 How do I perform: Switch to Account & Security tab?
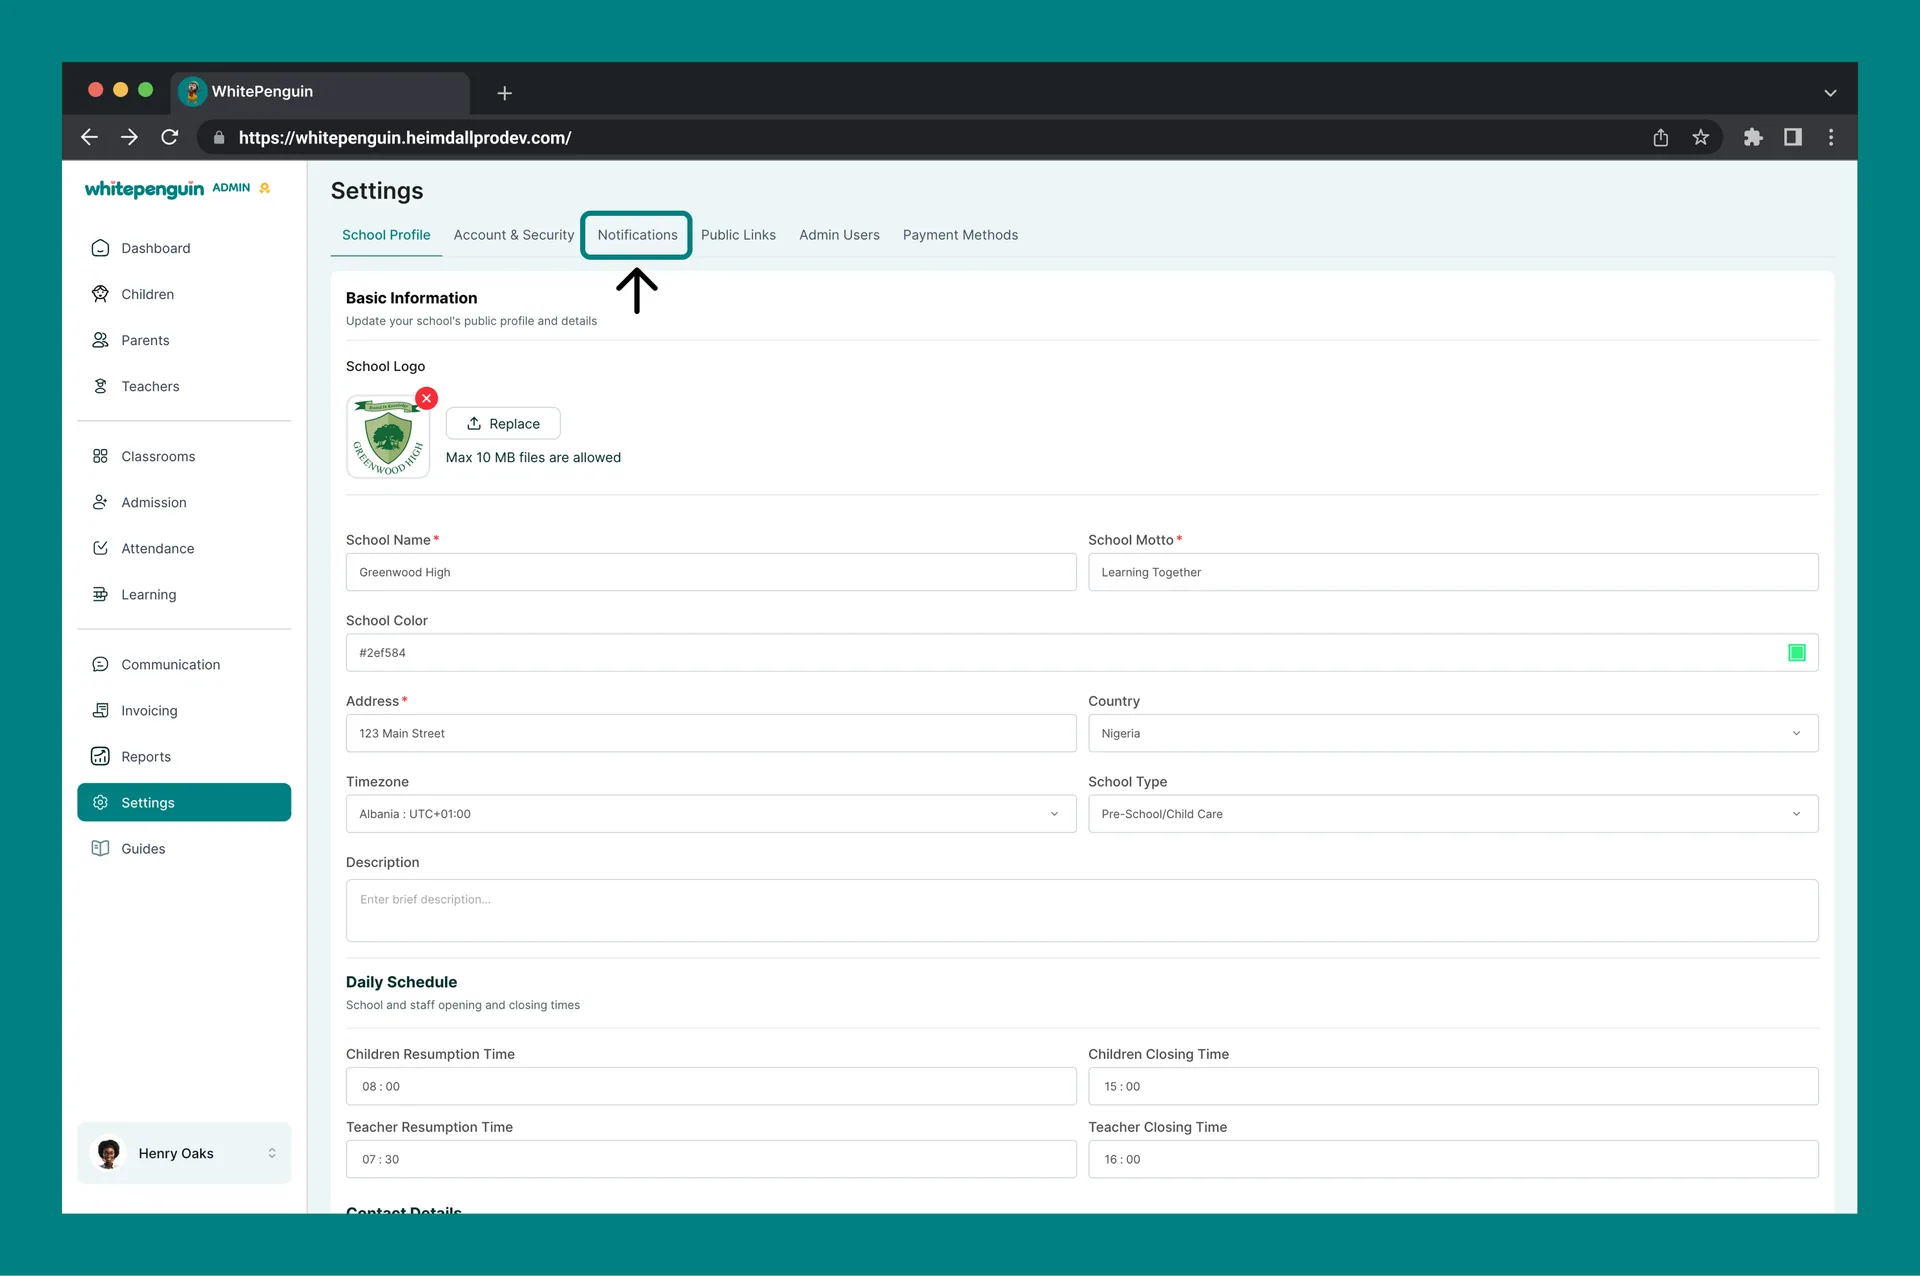click(x=514, y=235)
